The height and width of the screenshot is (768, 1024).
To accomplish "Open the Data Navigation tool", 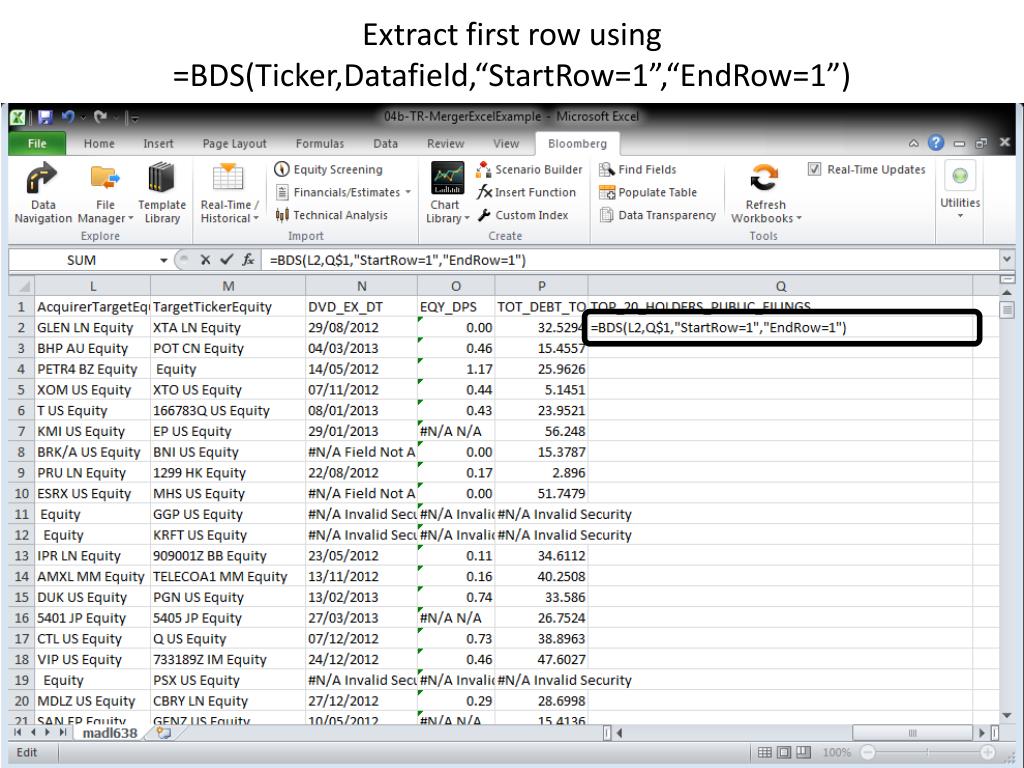I will [42, 193].
